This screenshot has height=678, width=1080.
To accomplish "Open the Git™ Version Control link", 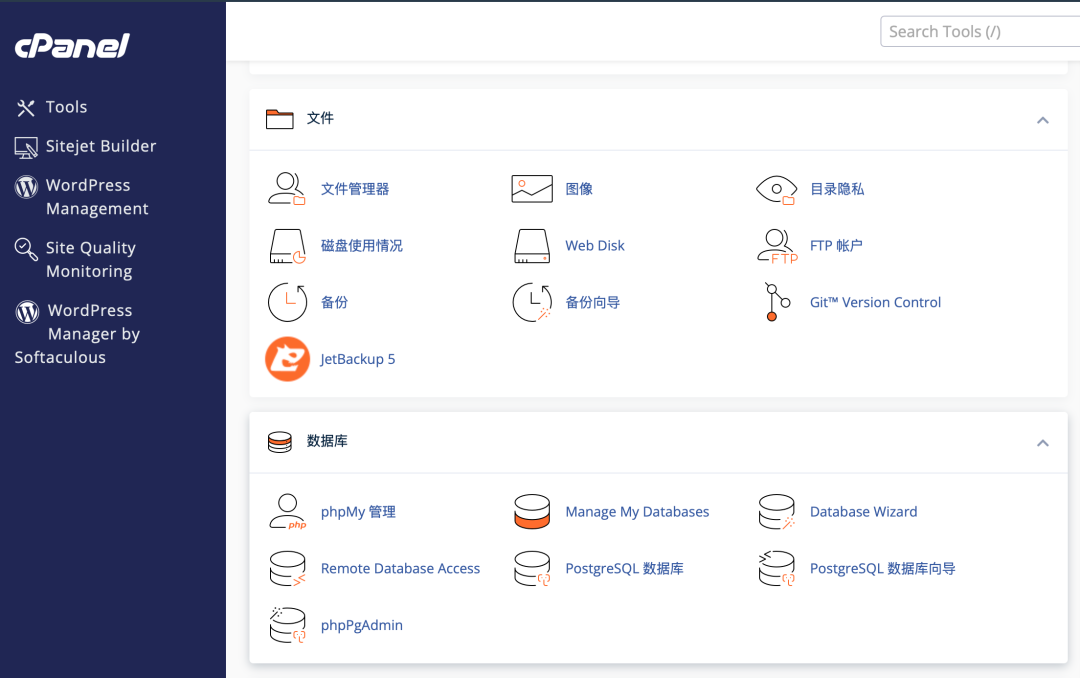I will coord(875,302).
